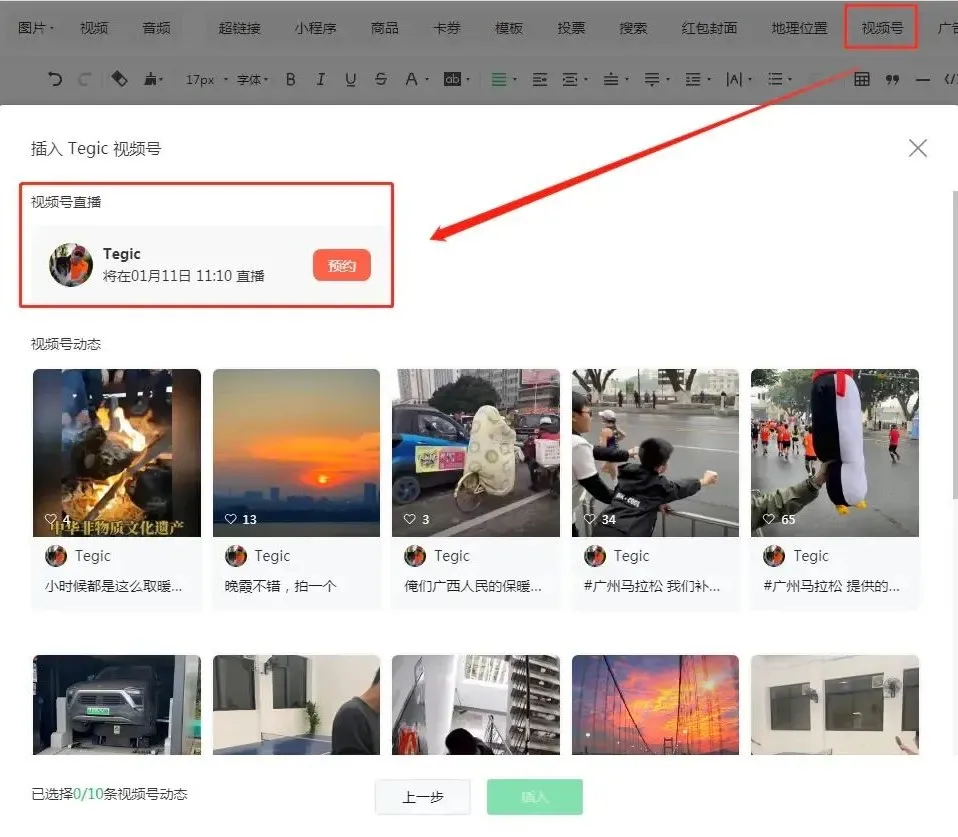The height and width of the screenshot is (837, 958).
Task: Insert blockquote with quotation icon
Action: pos(892,79)
